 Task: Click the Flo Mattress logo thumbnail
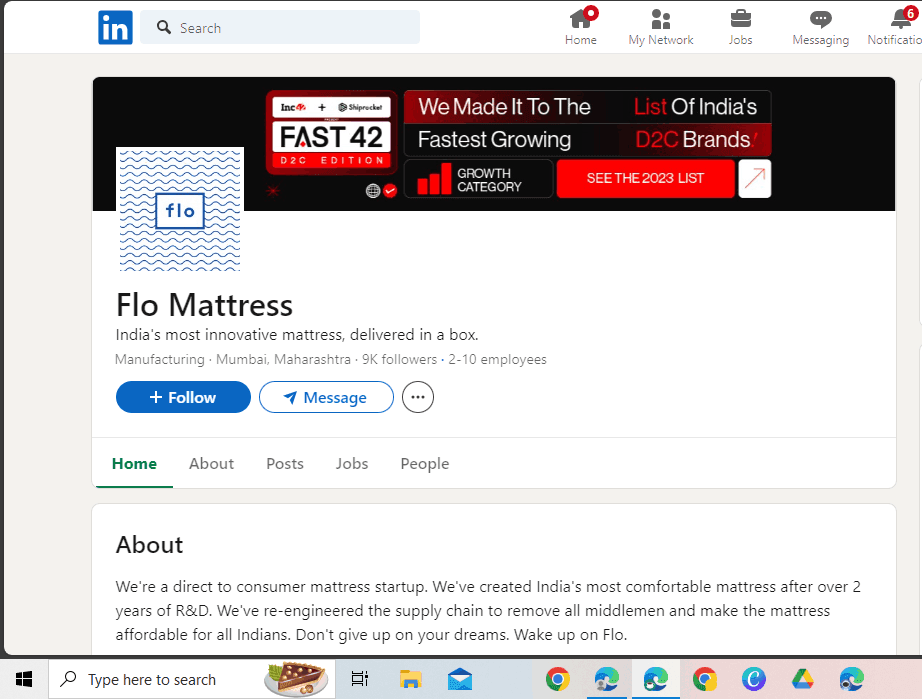180,210
